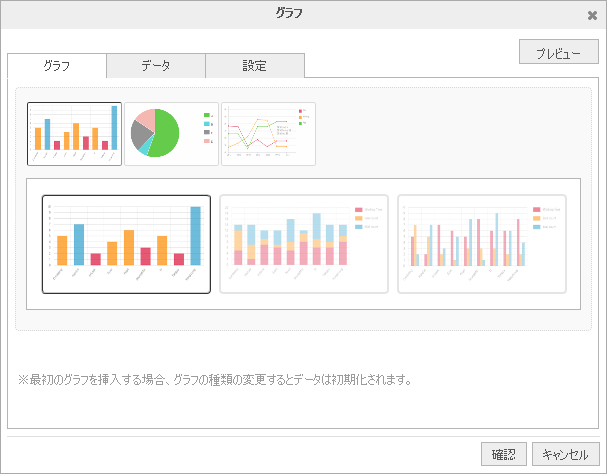Close the グラフ dialog with the X
This screenshot has height=474, width=607.
[592, 15]
